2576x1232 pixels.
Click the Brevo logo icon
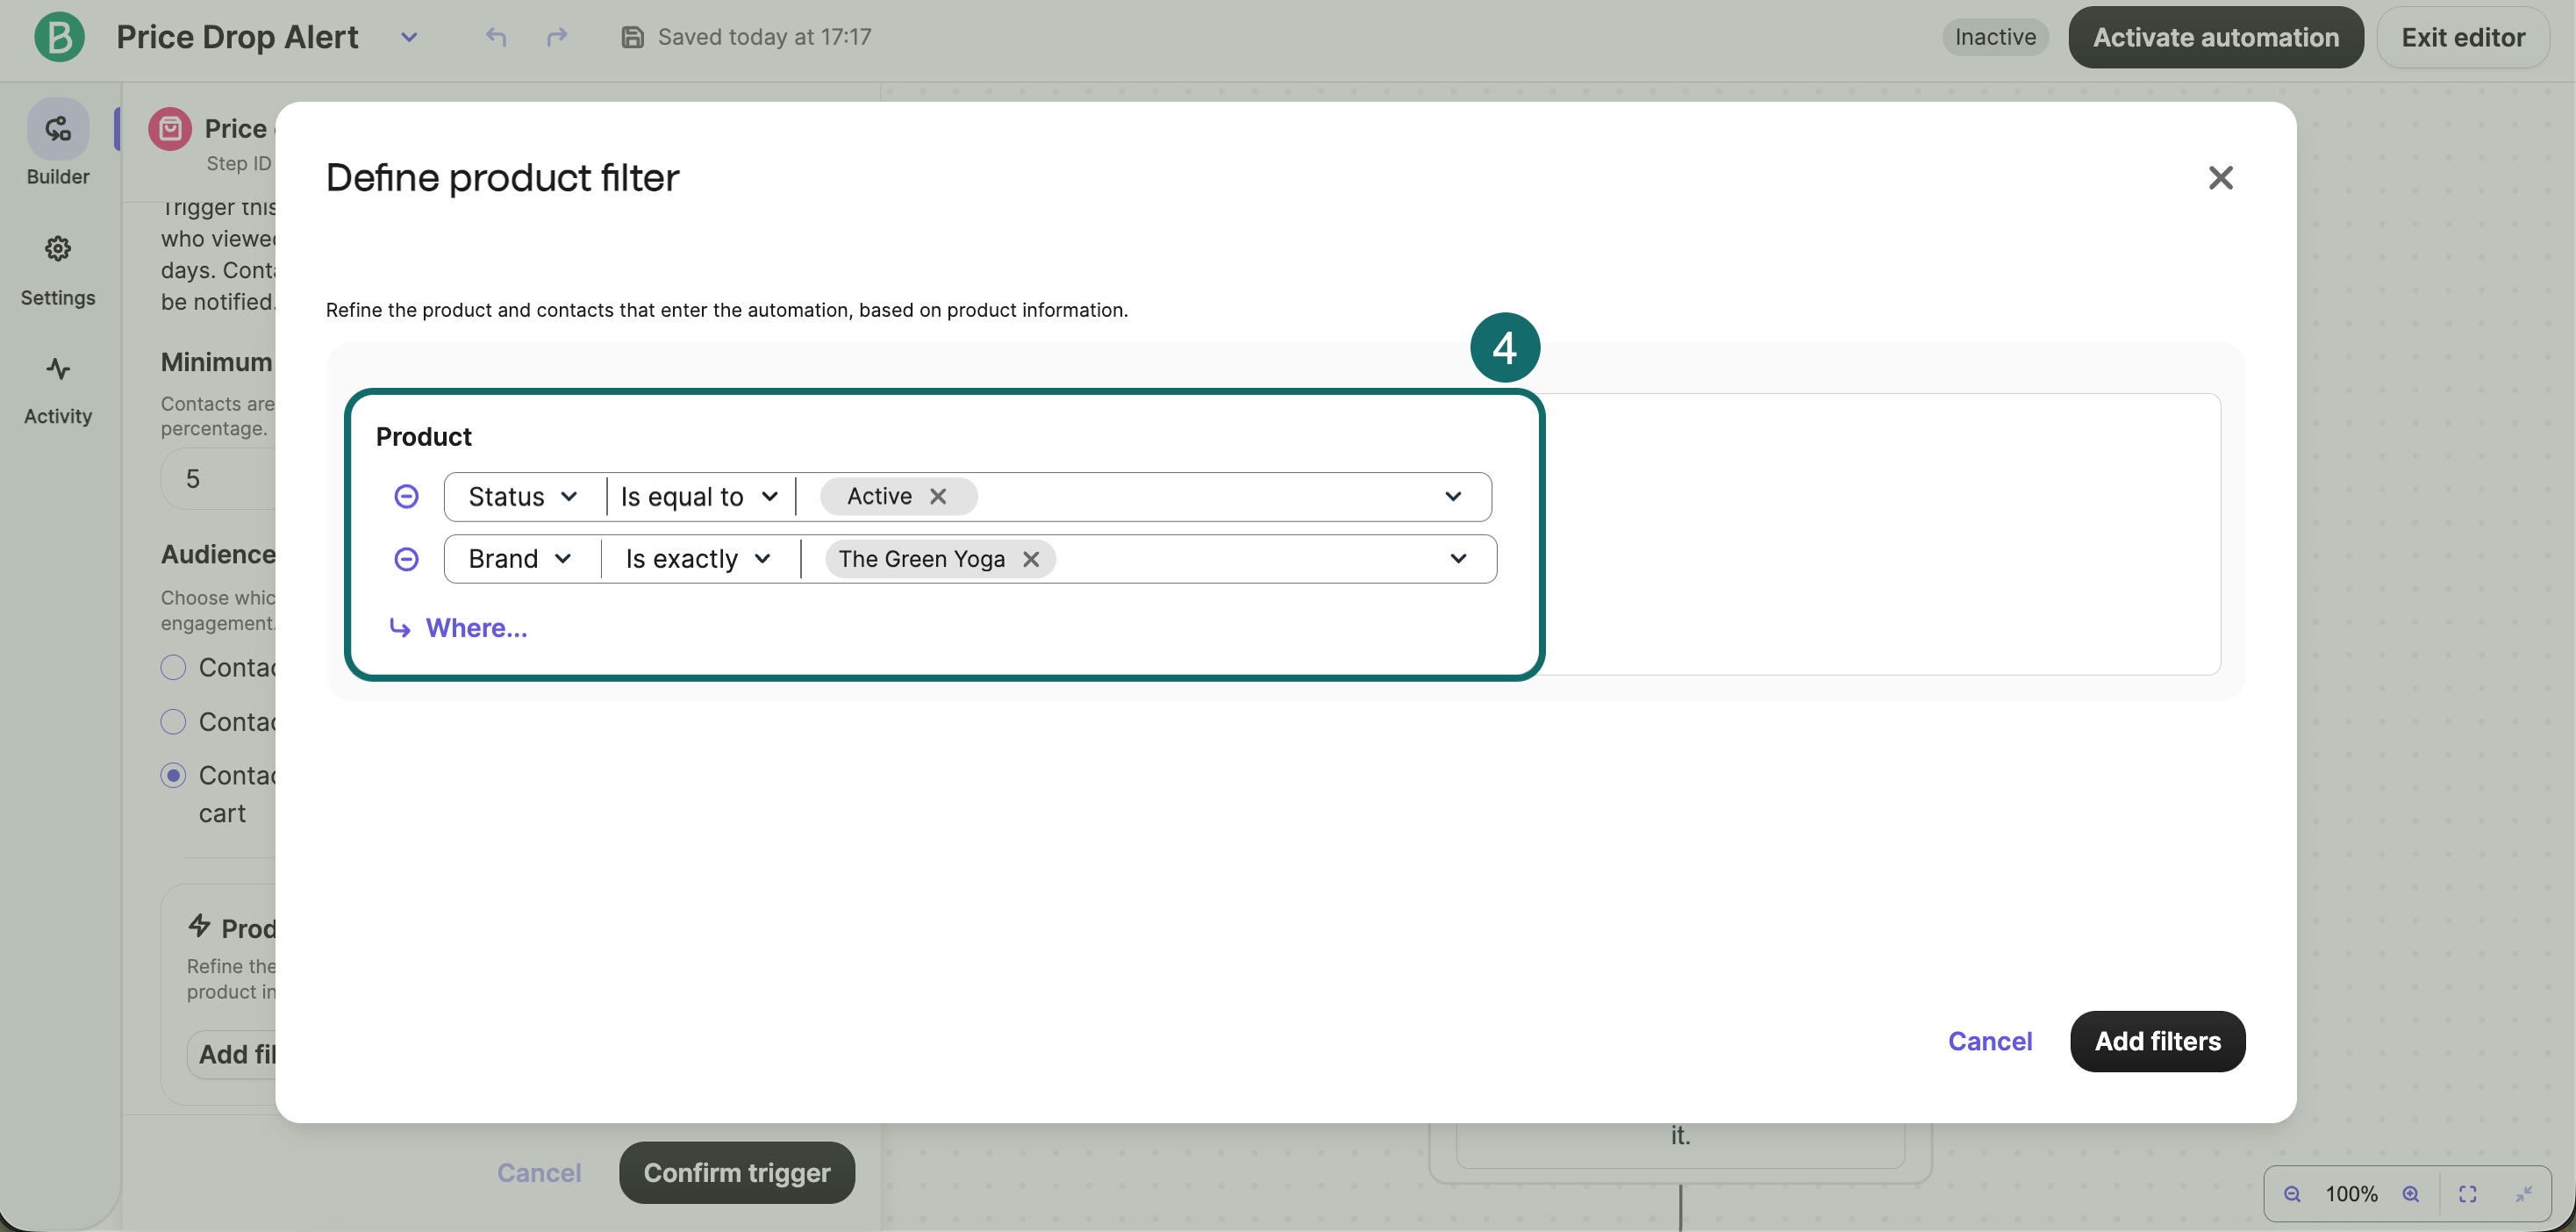59,37
